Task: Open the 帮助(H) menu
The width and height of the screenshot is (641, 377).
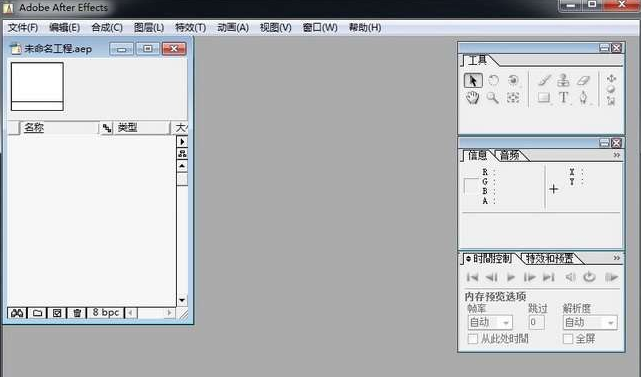Action: click(365, 27)
